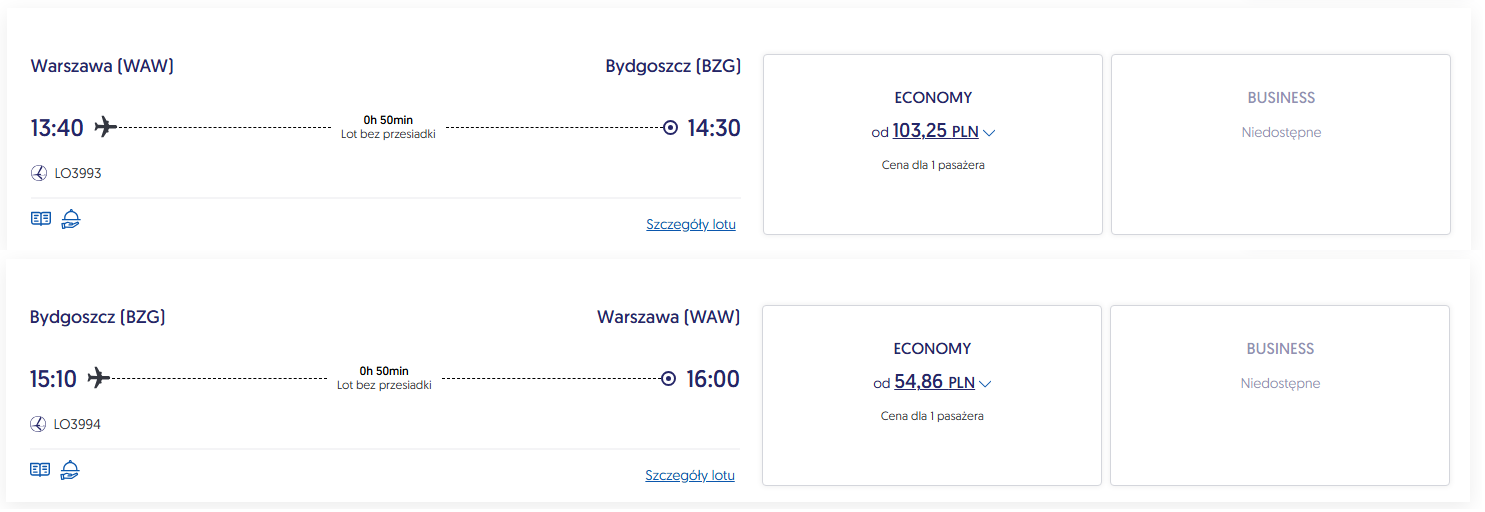This screenshot has height=512, width=1485.
Task: Click the airplane icon beside 13:40 departure
Action: 106,127
